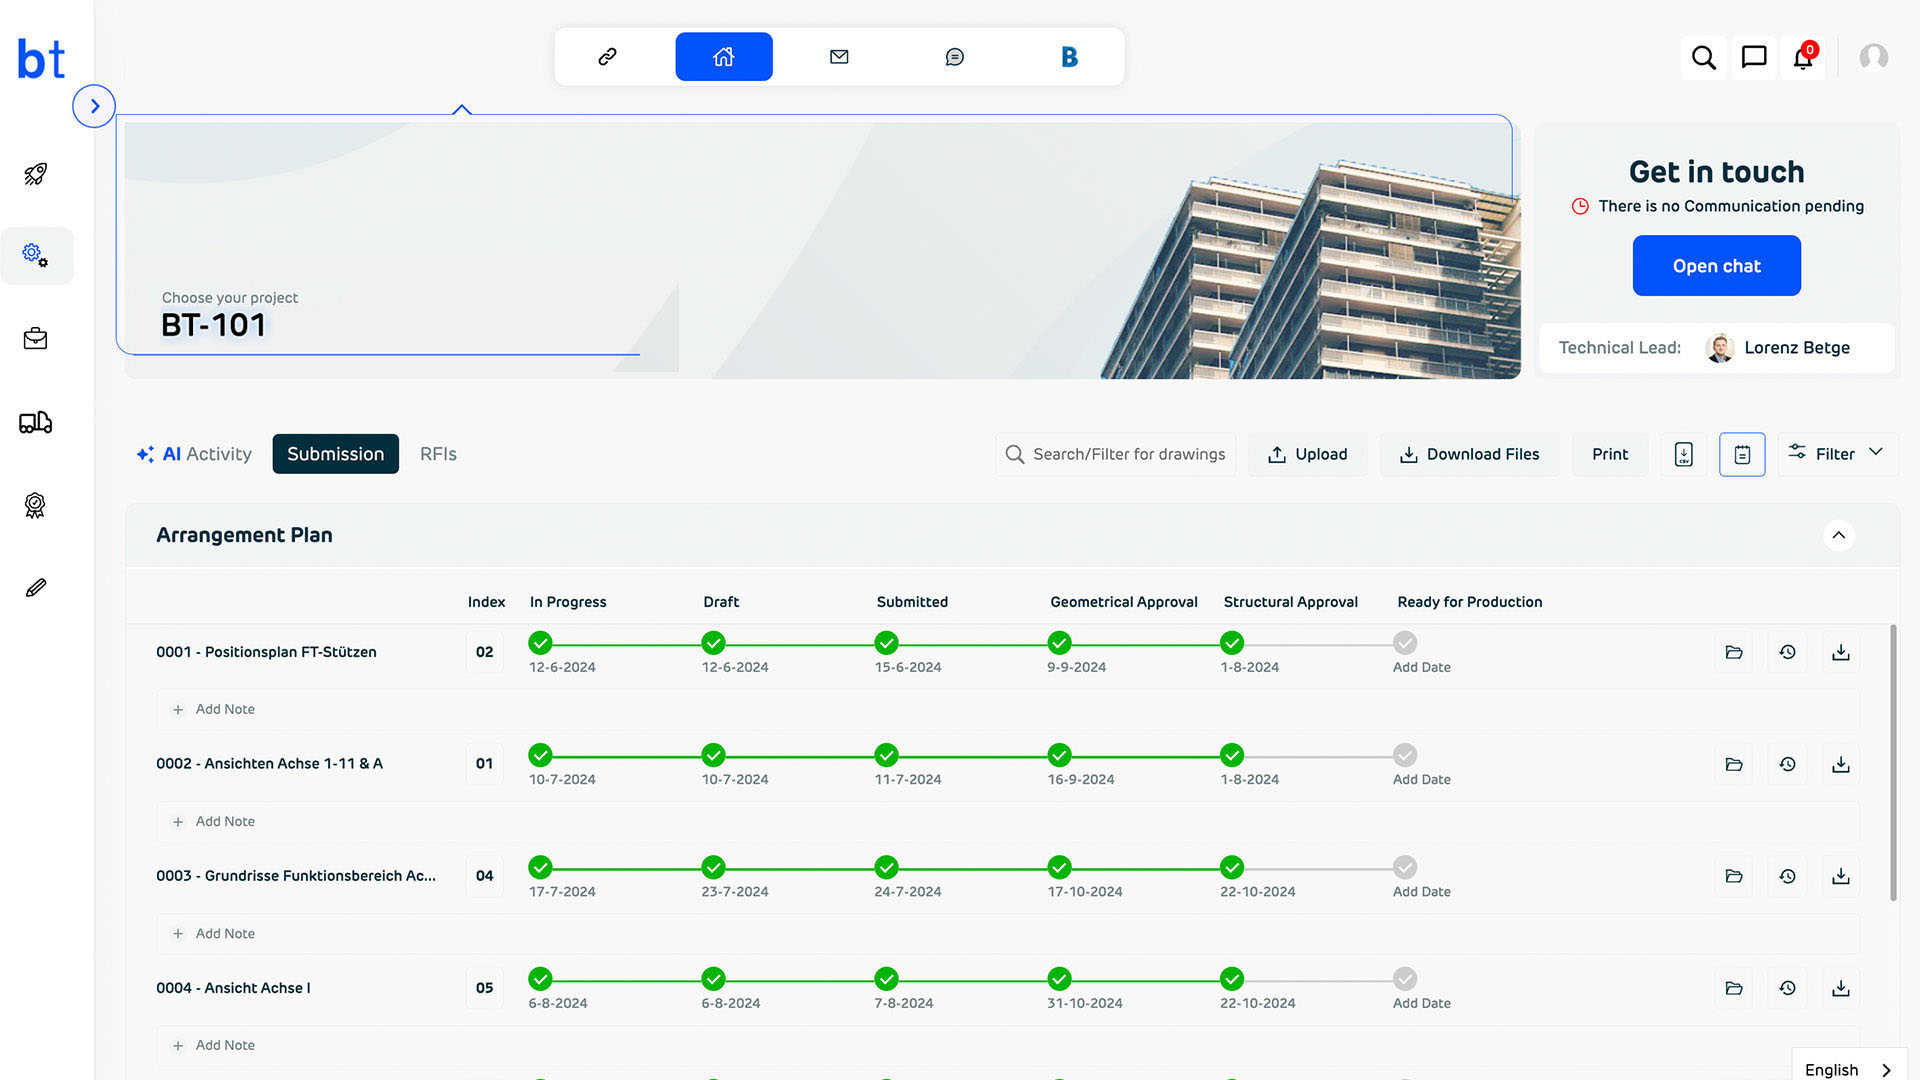View history for 0001 Positionsplan FT-Stützen
The width and height of the screenshot is (1920, 1080).
pyautogui.click(x=1788, y=652)
